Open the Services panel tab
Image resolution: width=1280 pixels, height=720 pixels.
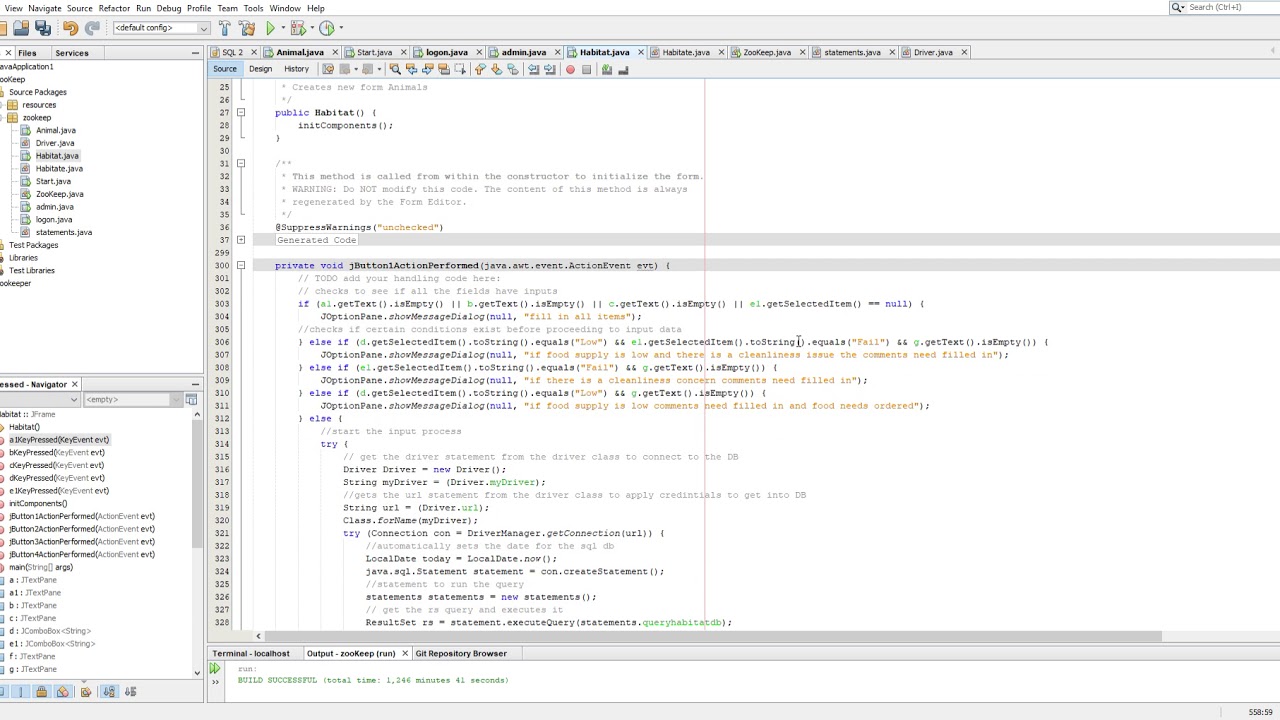coord(71,53)
